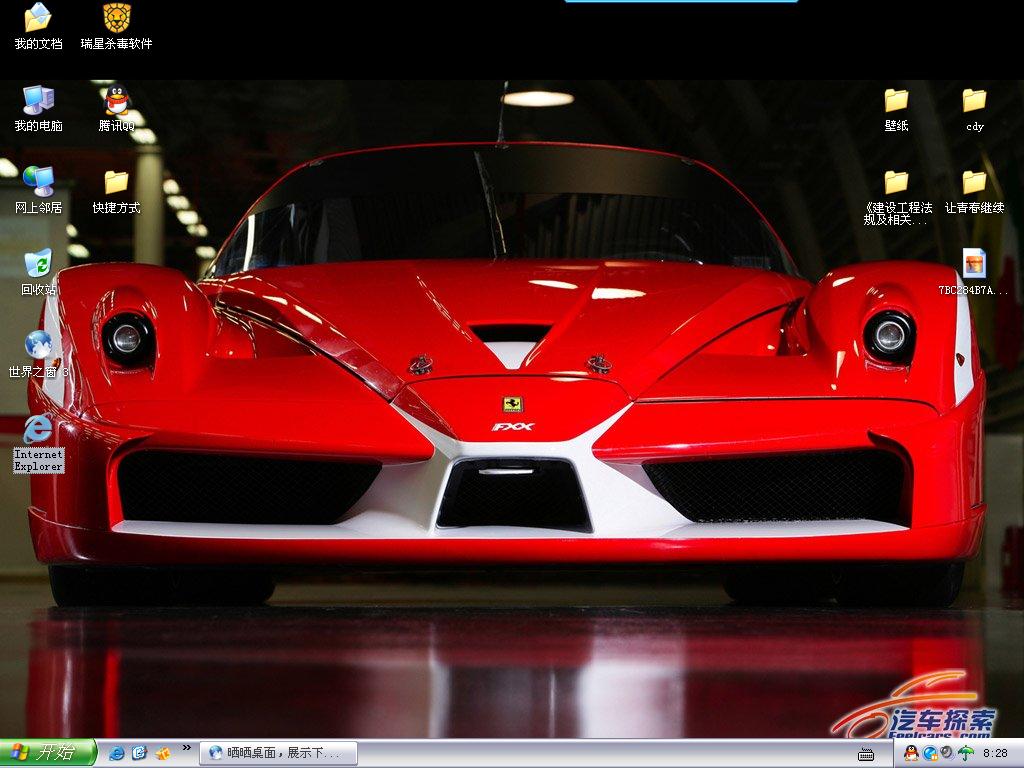Click the 开始 Start button

tap(48, 753)
